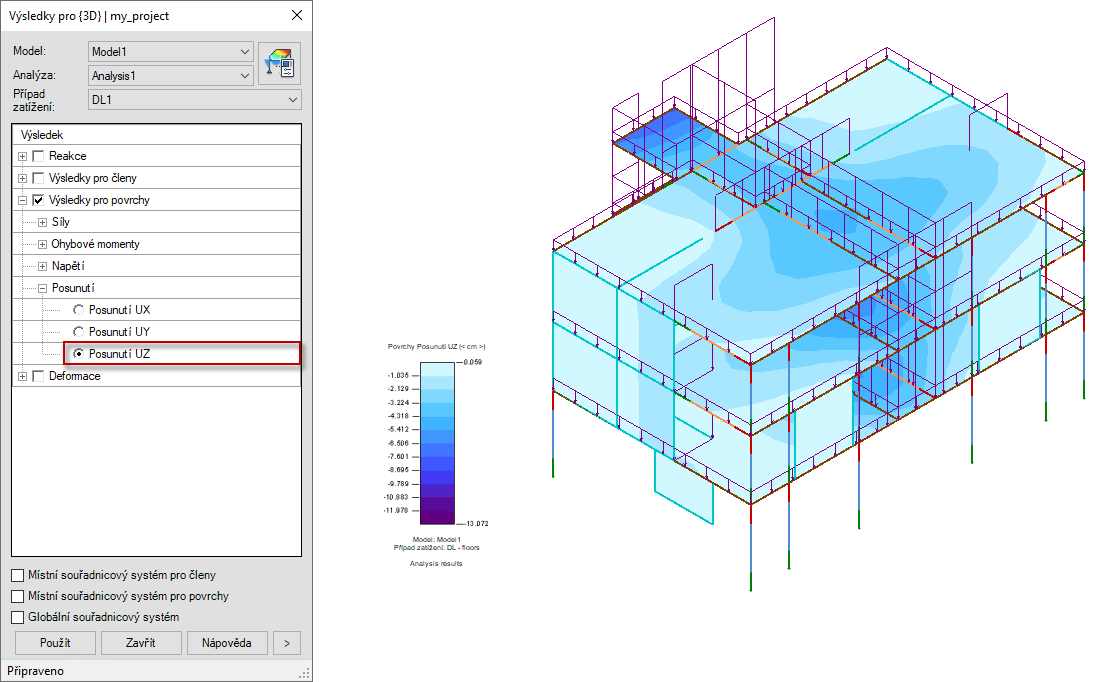Open the result display settings icon
The height and width of the screenshot is (682, 1100).
pyautogui.click(x=280, y=64)
